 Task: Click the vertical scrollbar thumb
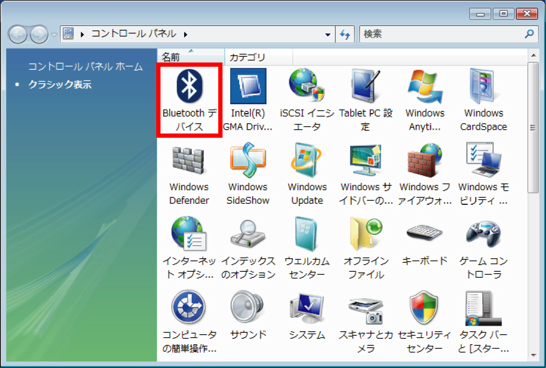click(x=533, y=127)
